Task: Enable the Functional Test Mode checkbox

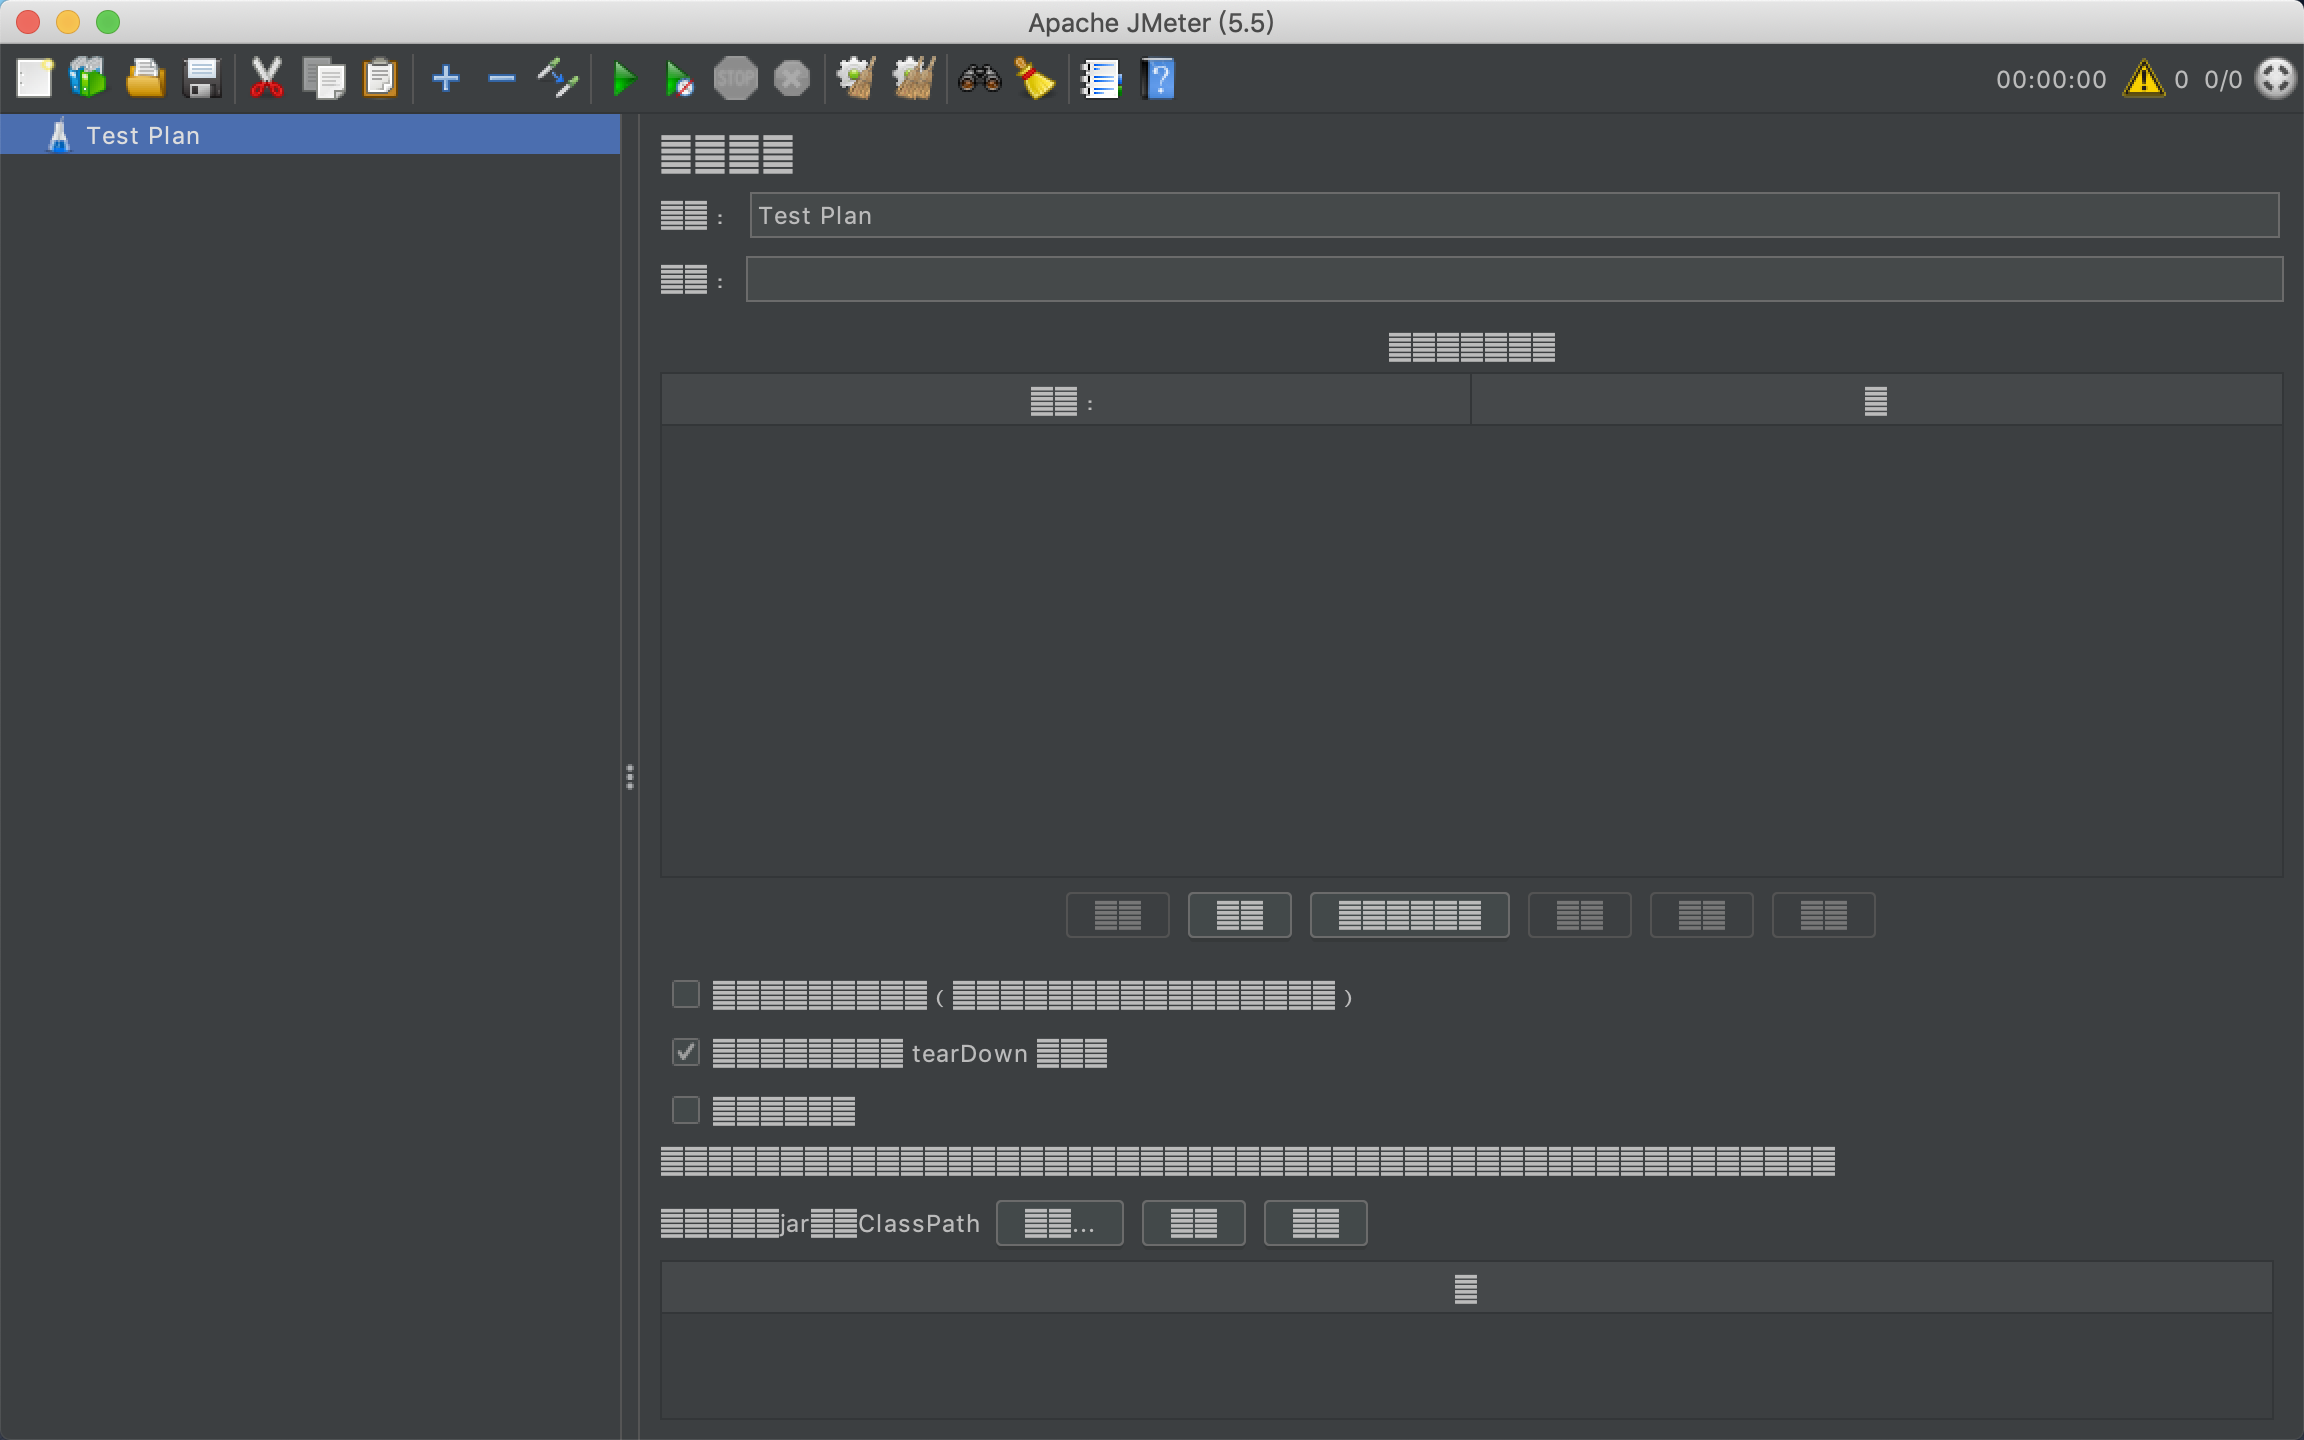Action: [685, 1110]
